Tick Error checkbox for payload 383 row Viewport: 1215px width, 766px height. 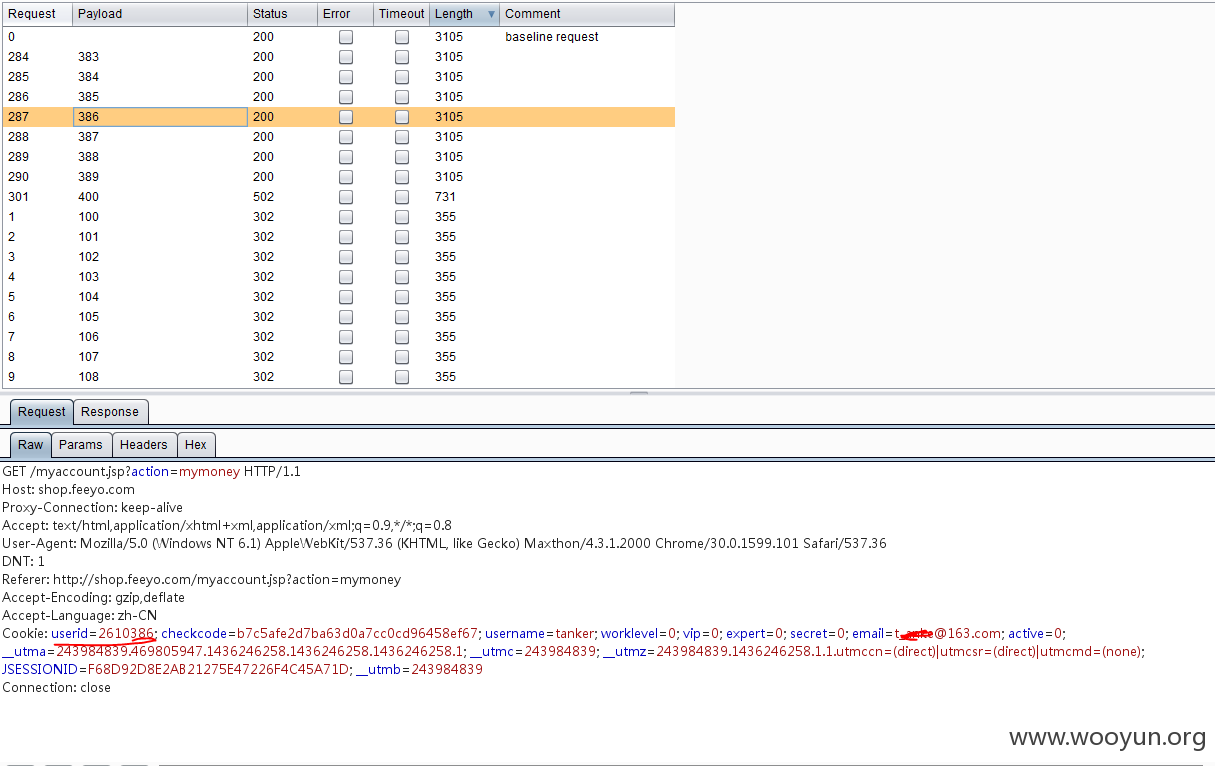pyautogui.click(x=346, y=57)
